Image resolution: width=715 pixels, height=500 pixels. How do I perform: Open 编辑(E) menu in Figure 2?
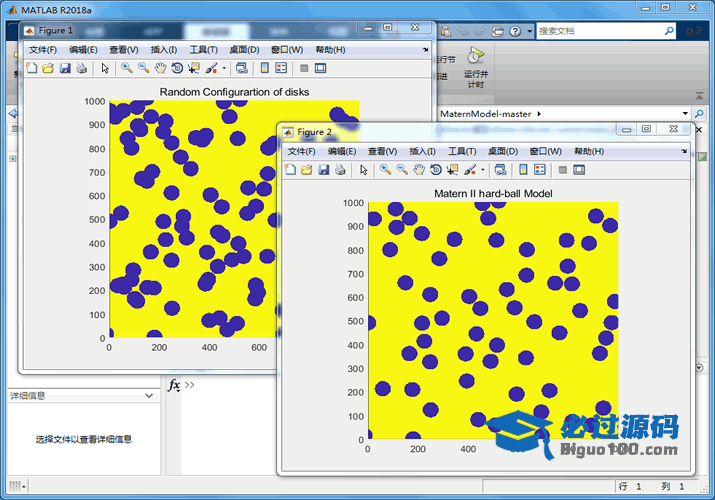click(342, 151)
